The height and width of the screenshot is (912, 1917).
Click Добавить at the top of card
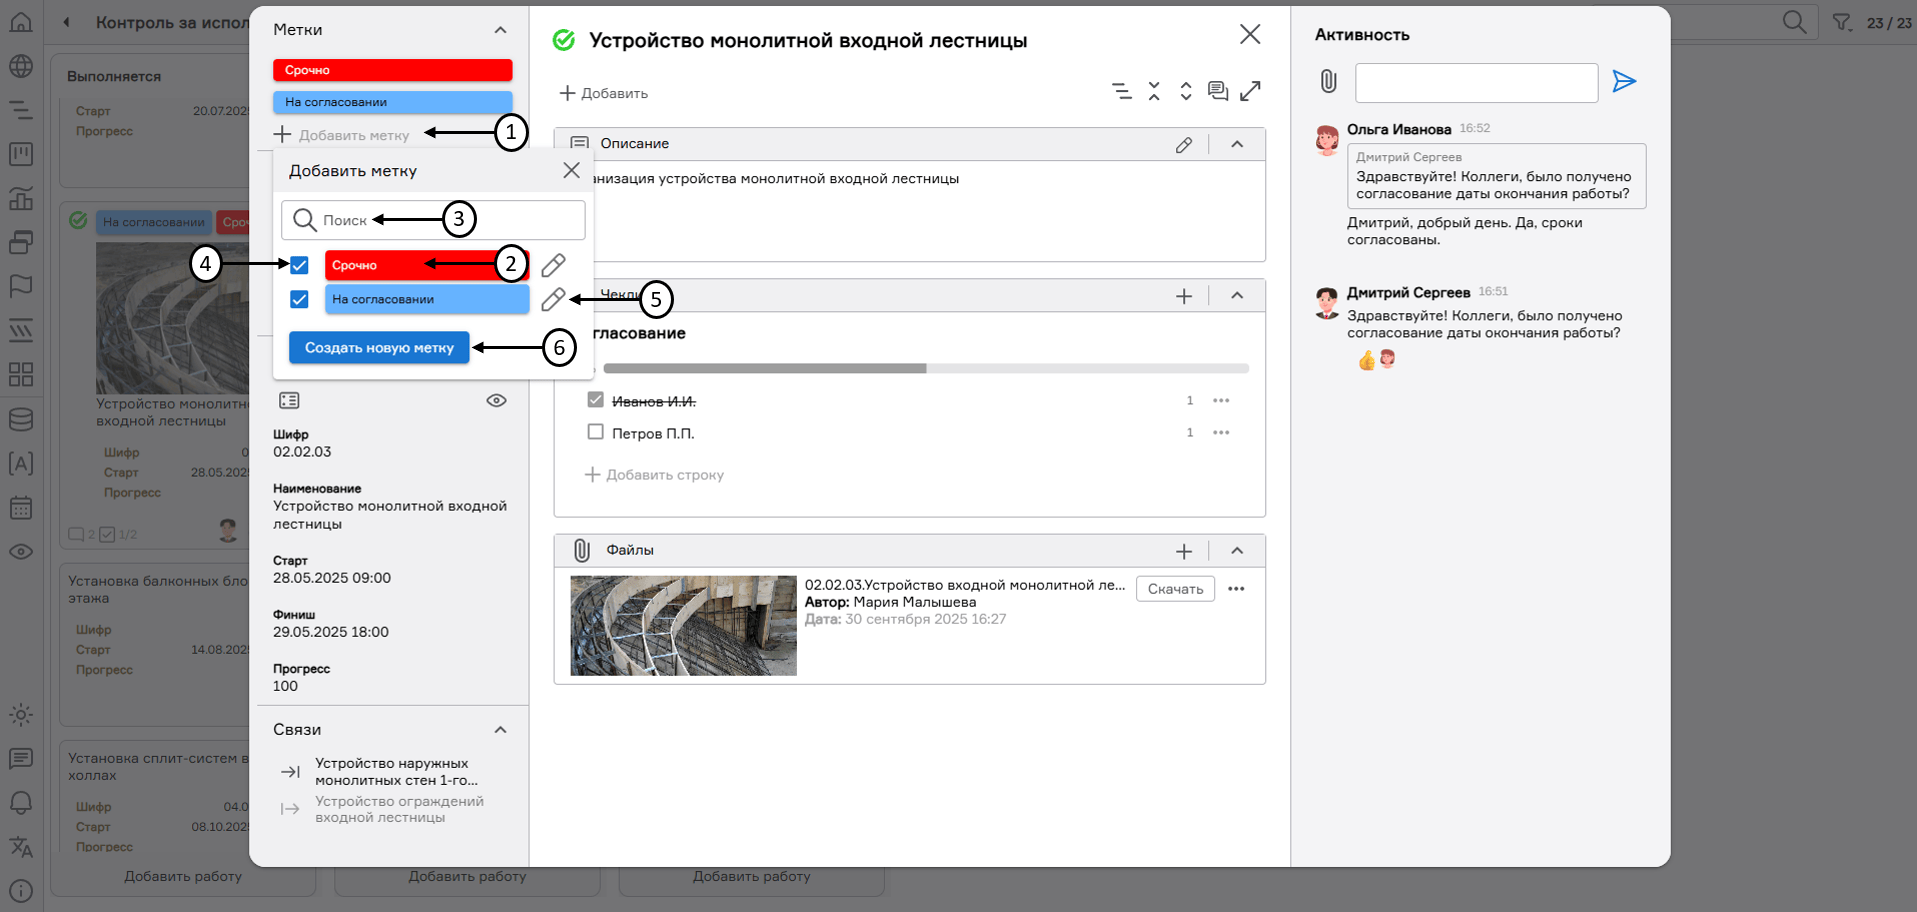pyautogui.click(x=604, y=93)
